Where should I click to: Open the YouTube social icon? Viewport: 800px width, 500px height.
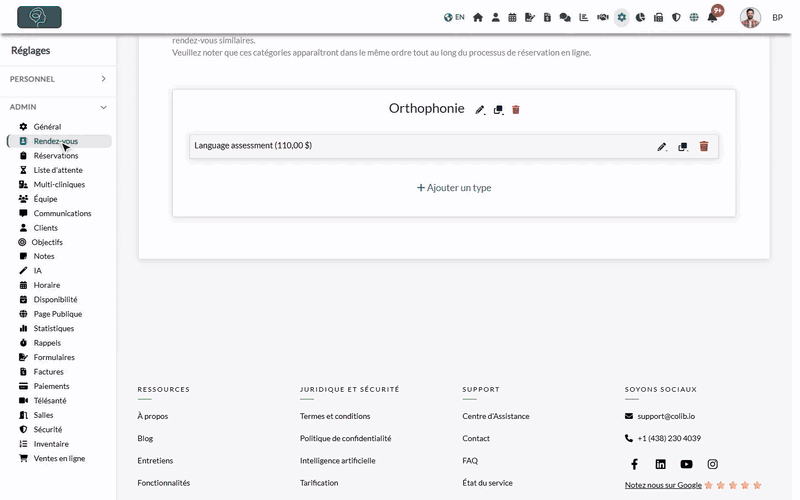(686, 464)
